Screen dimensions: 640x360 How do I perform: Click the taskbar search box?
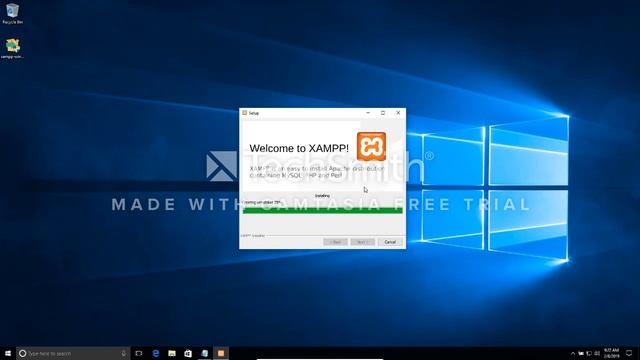73,353
